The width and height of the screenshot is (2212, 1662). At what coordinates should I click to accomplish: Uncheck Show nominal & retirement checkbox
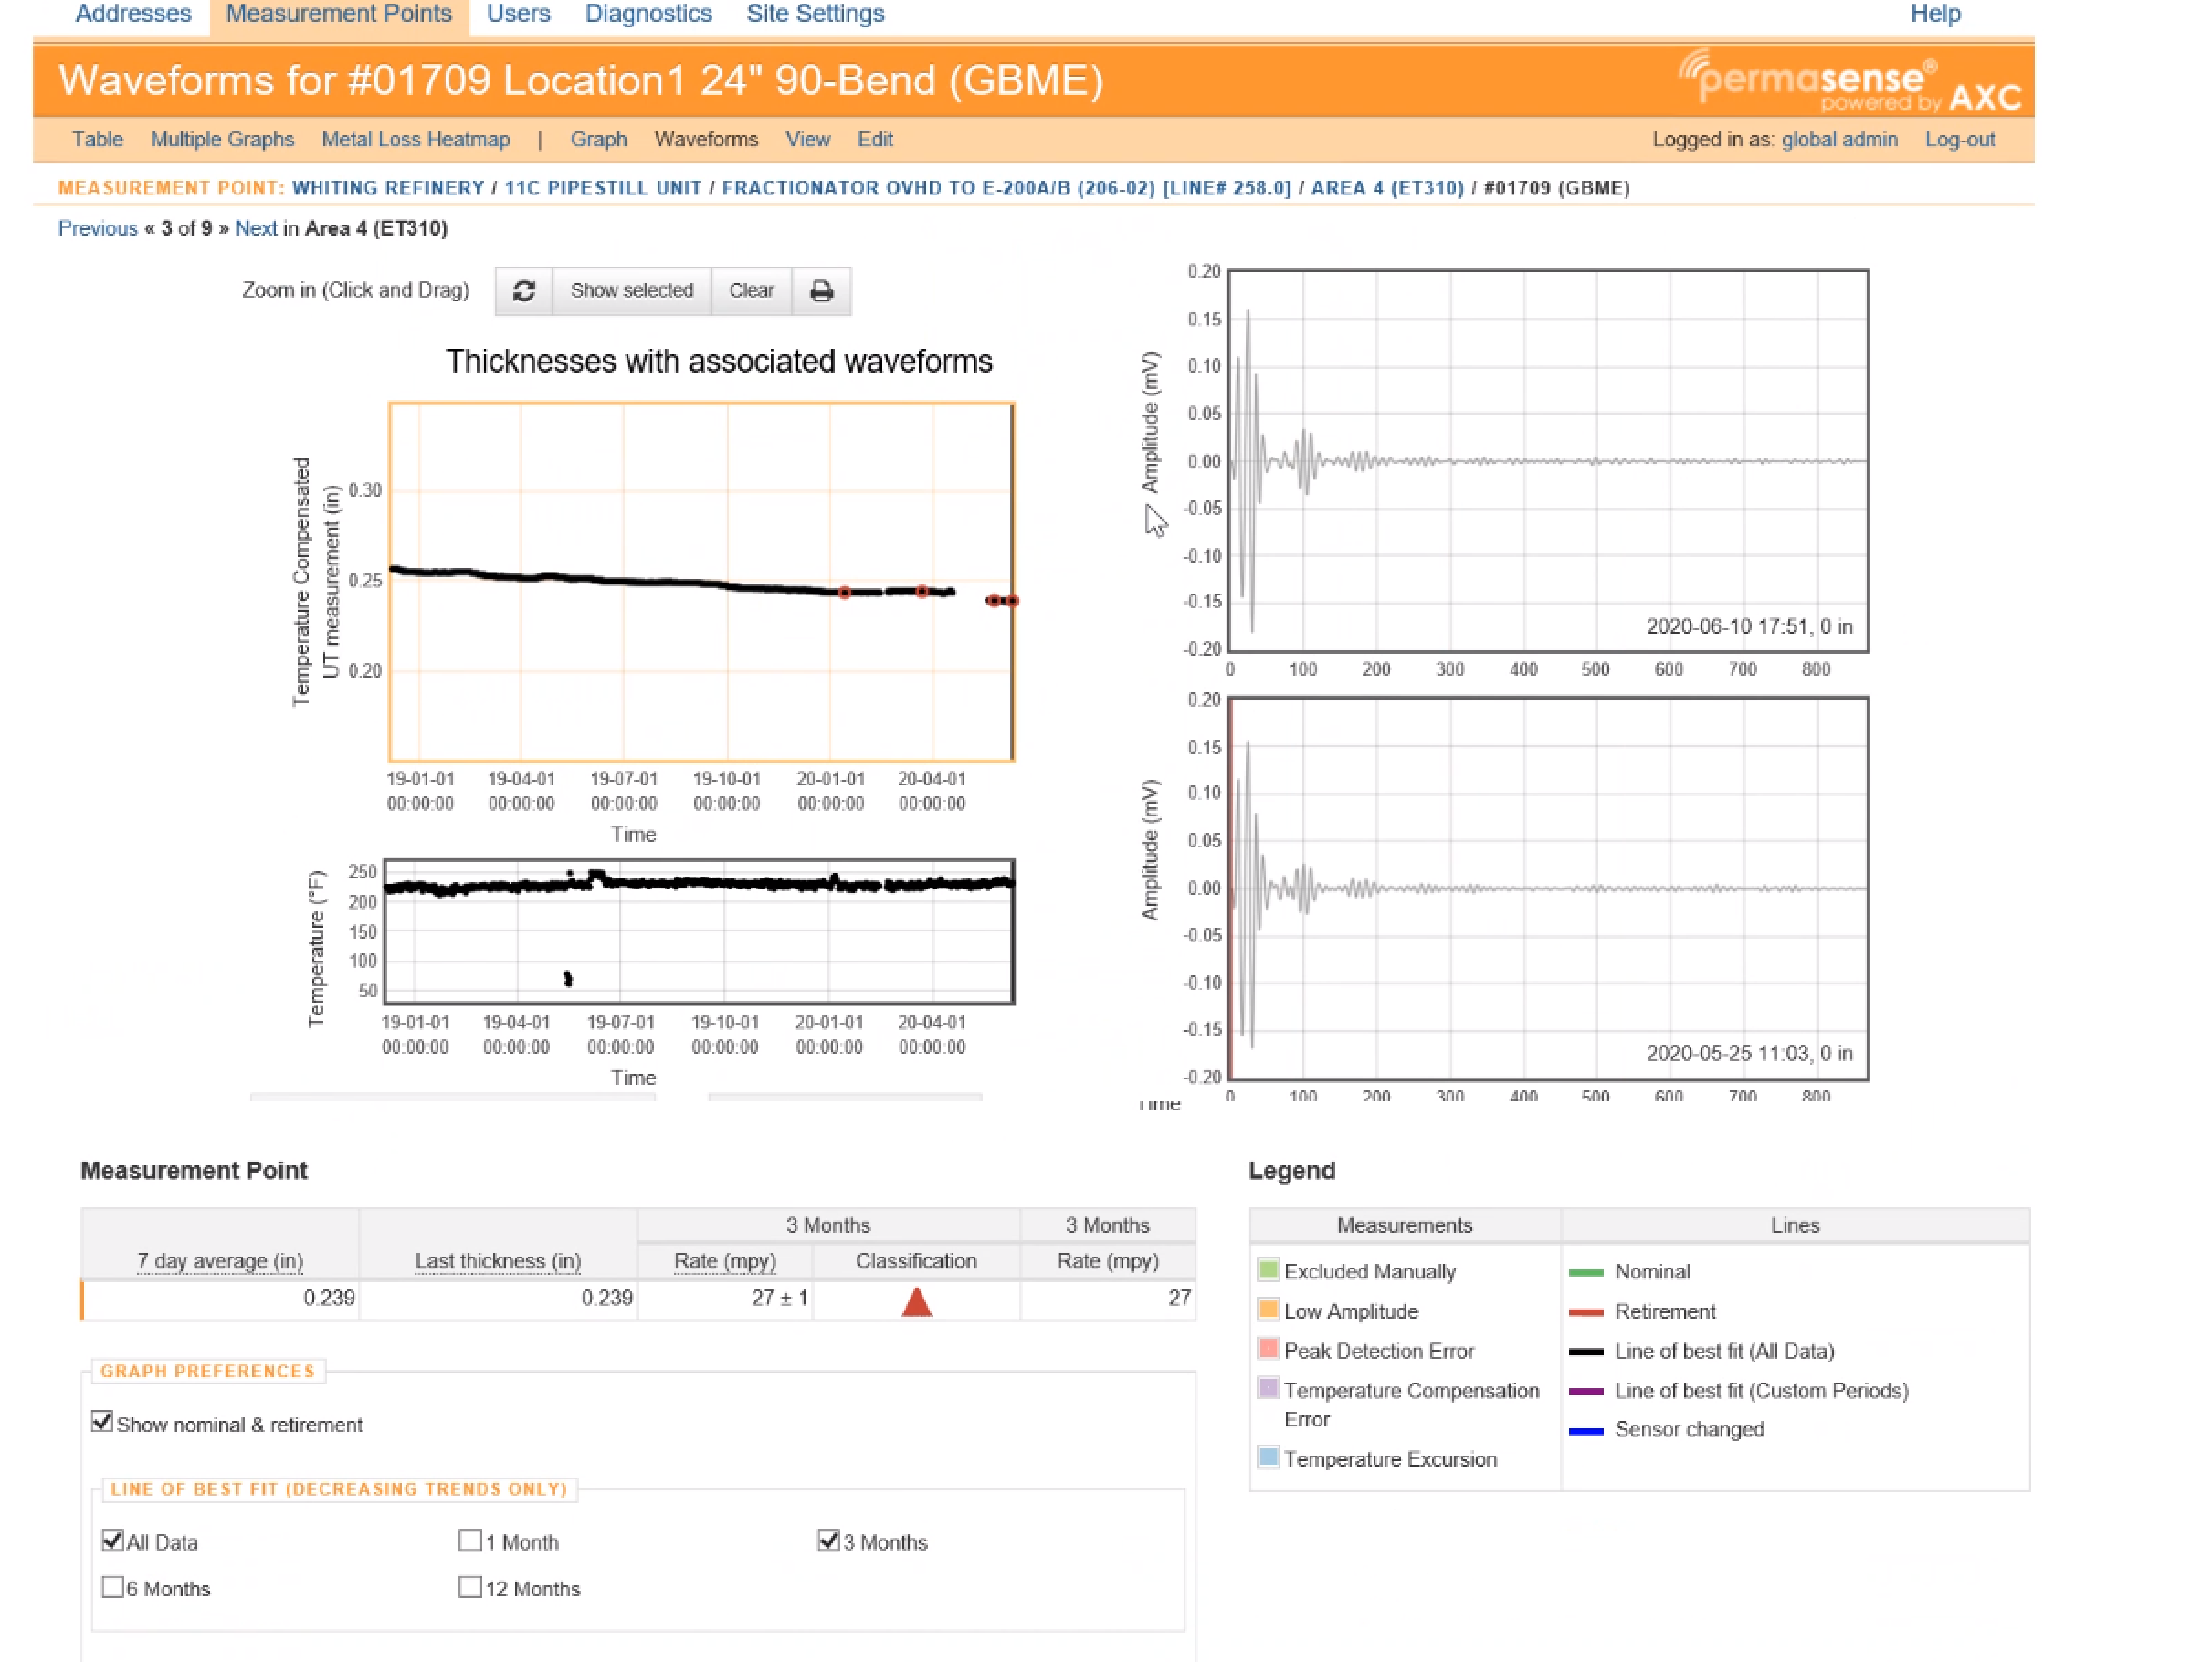[102, 1422]
